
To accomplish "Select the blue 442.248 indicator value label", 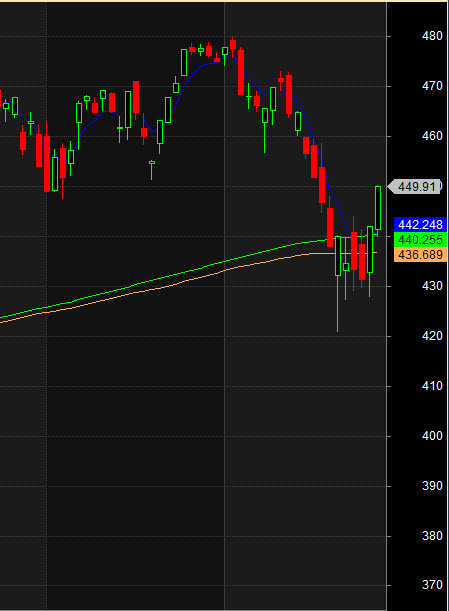I will [420, 225].
